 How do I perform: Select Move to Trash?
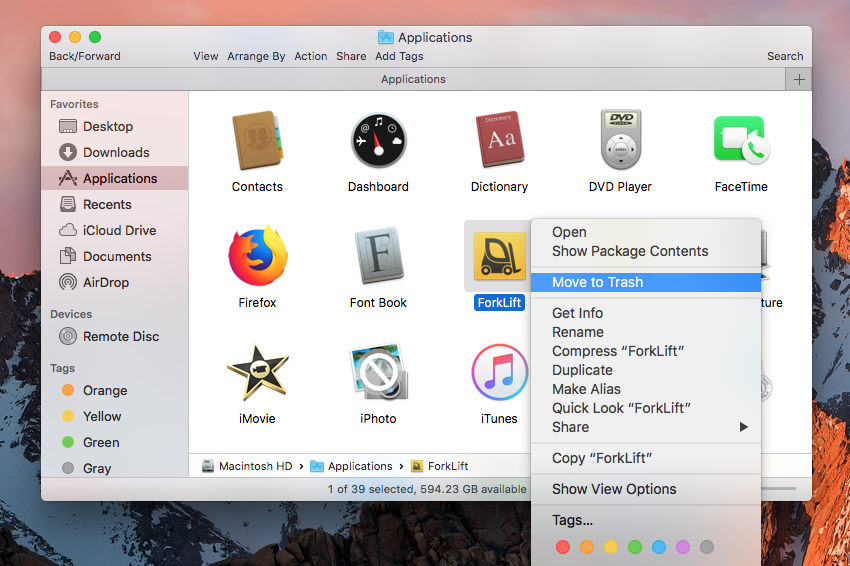tap(646, 282)
